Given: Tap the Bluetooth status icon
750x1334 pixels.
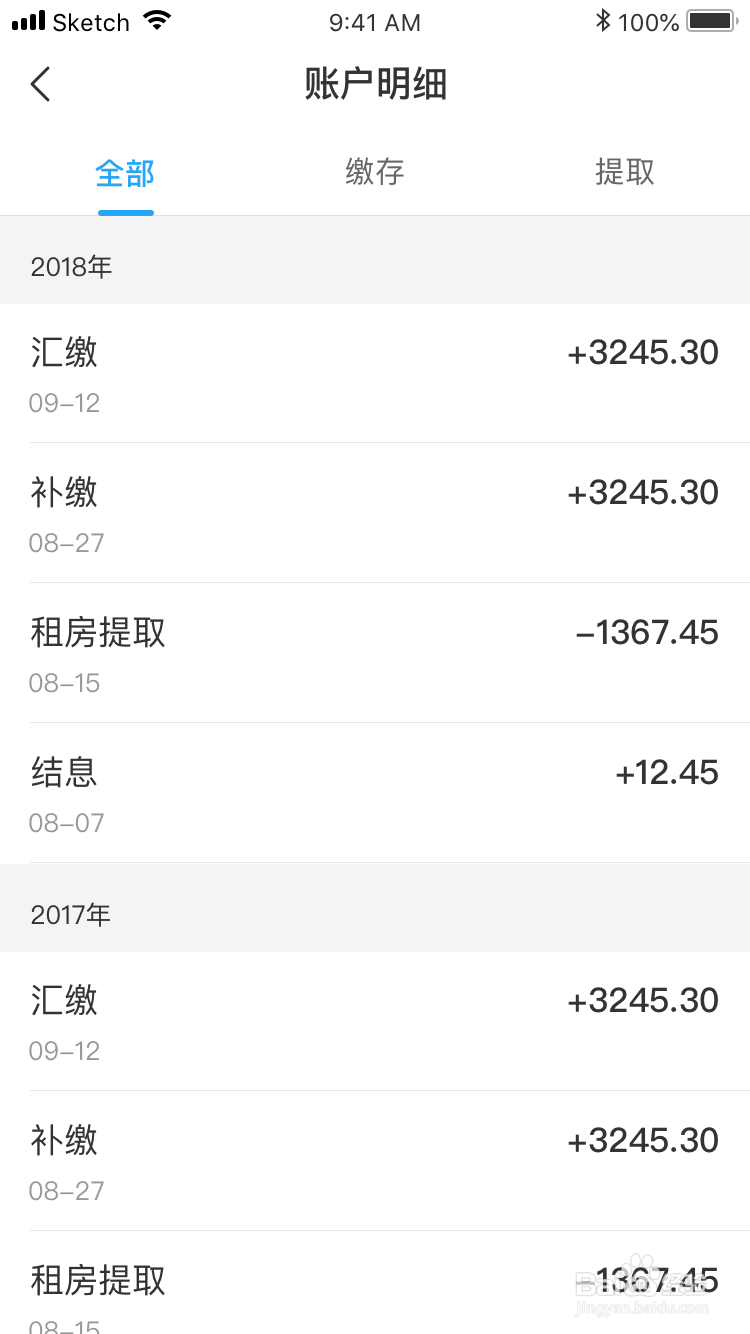Looking at the screenshot, I should (x=602, y=21).
